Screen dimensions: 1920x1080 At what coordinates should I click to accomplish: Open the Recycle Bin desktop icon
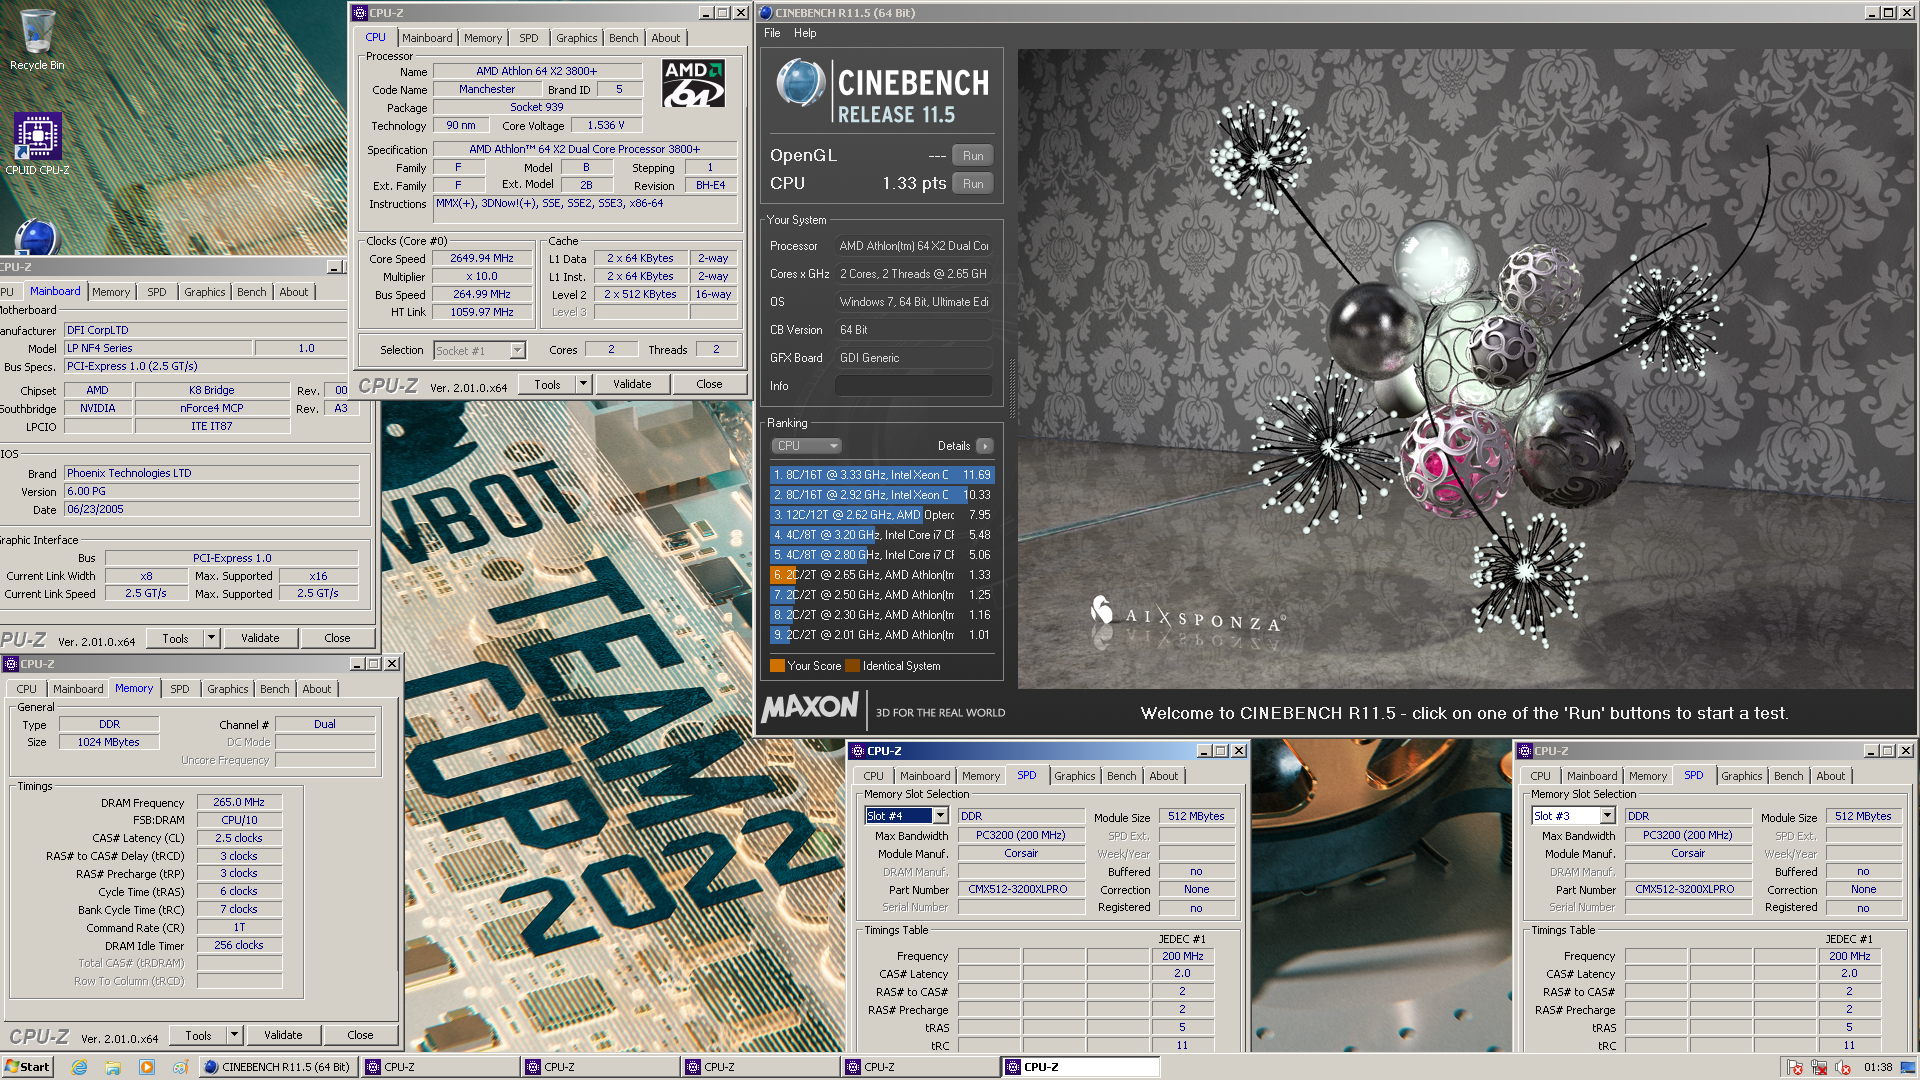(x=37, y=40)
